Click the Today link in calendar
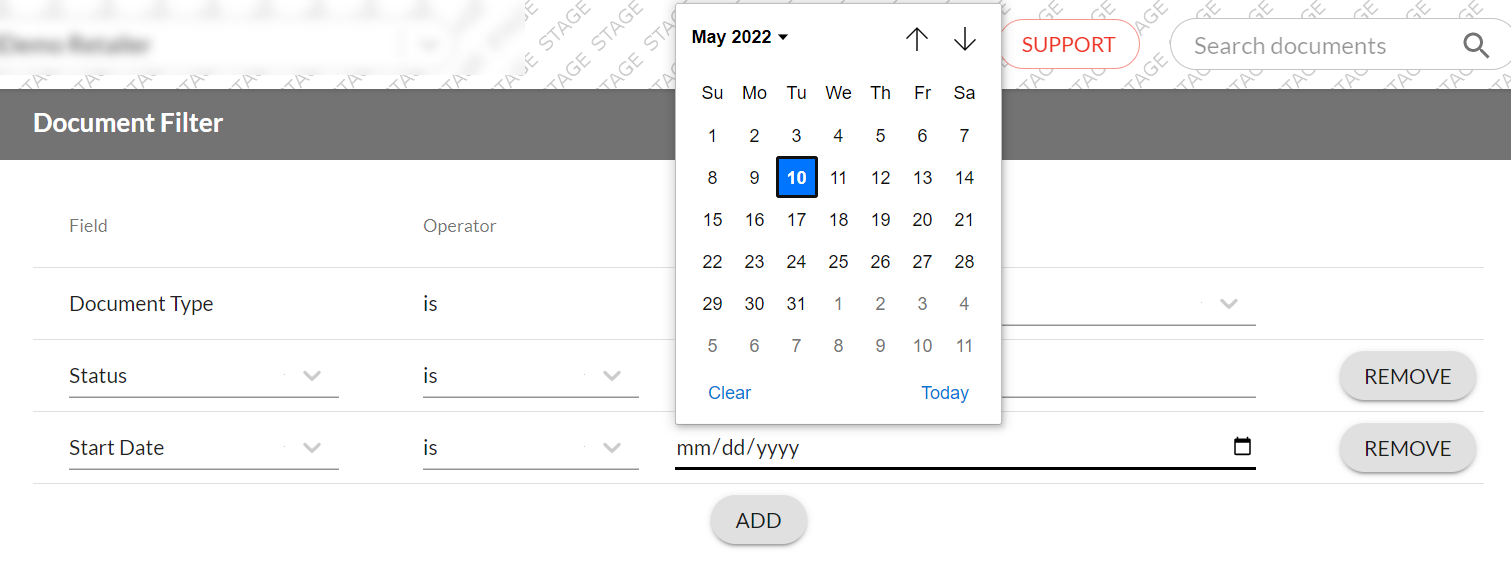The width and height of the screenshot is (1511, 562). [945, 393]
